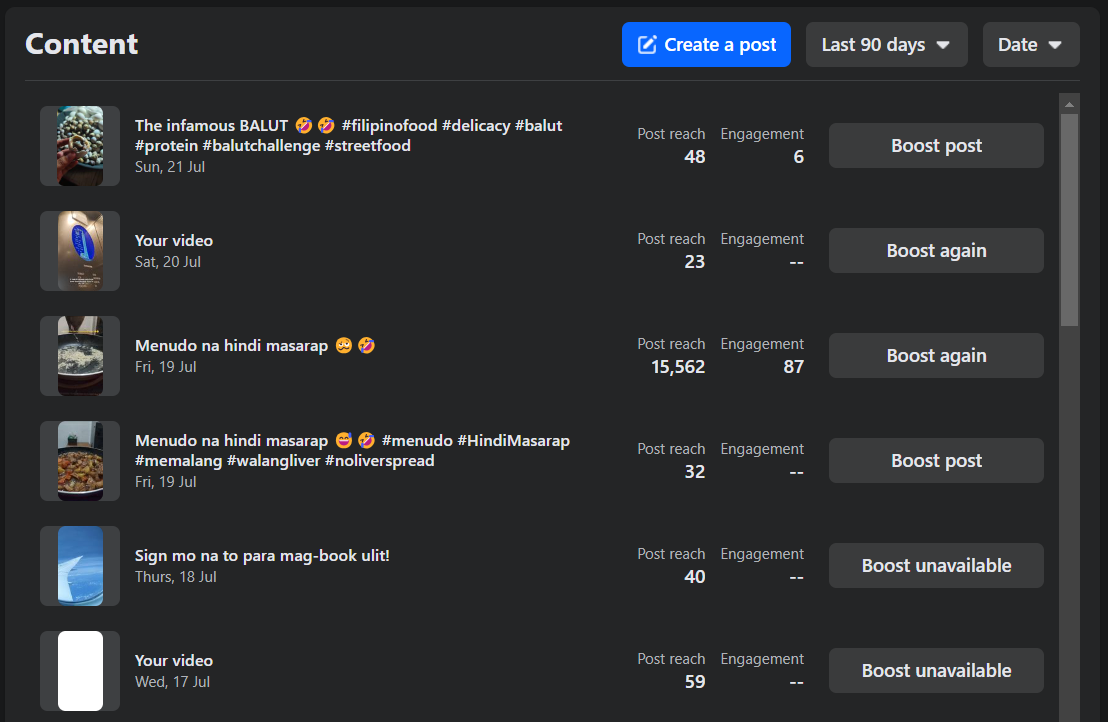Viewport: 1108px width, 722px height.
Task: Click Boost again for Sat, 20 Jul video
Action: [936, 251]
